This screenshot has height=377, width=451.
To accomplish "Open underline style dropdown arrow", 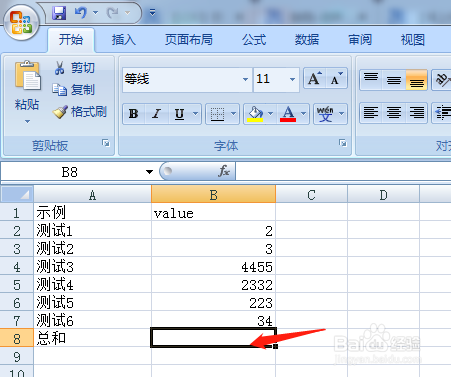I will click(x=196, y=114).
